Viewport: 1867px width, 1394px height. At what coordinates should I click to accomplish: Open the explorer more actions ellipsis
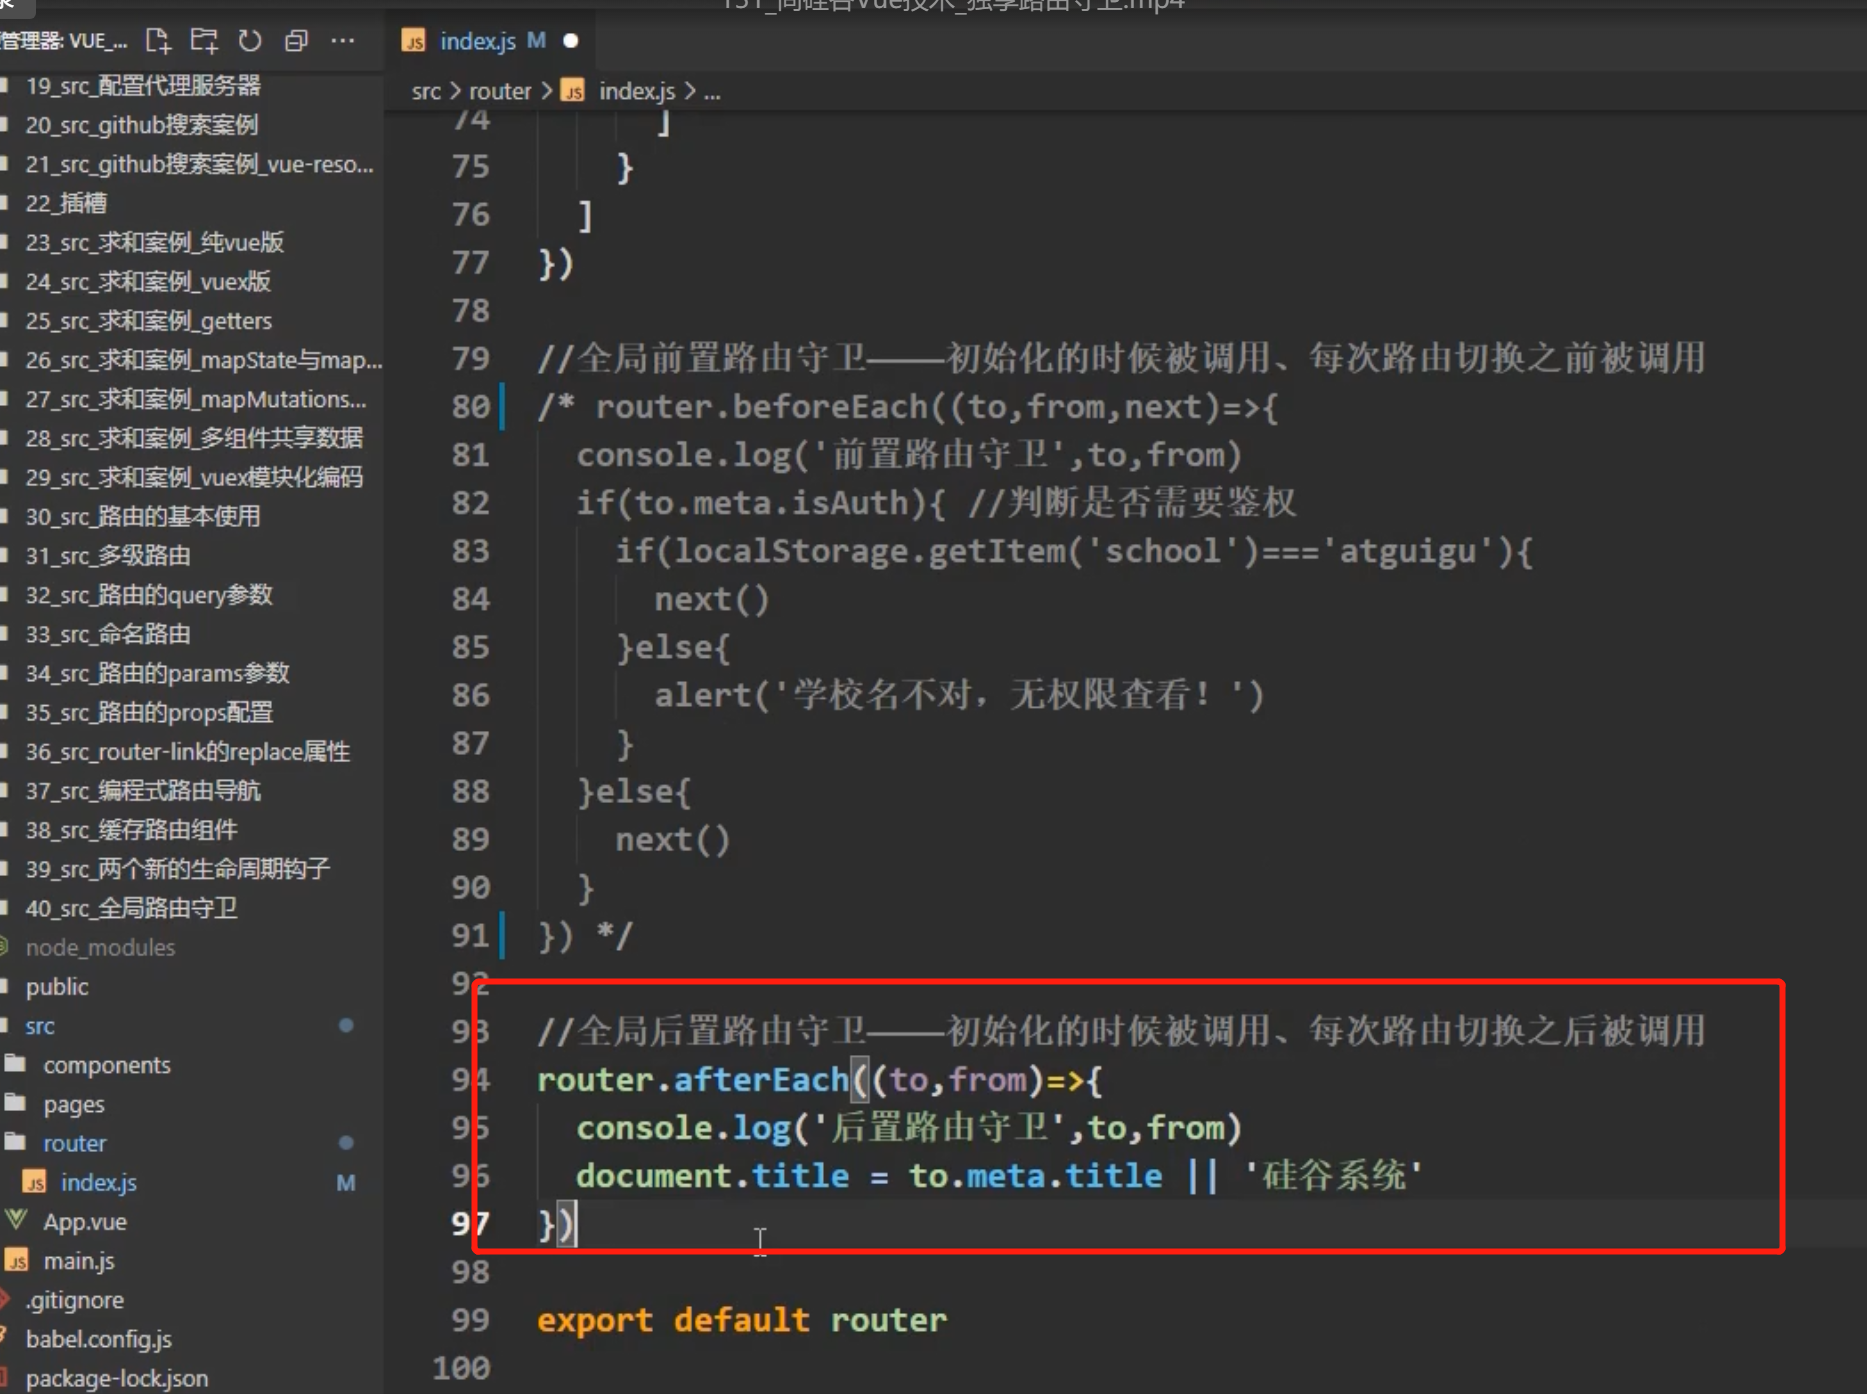click(x=343, y=41)
